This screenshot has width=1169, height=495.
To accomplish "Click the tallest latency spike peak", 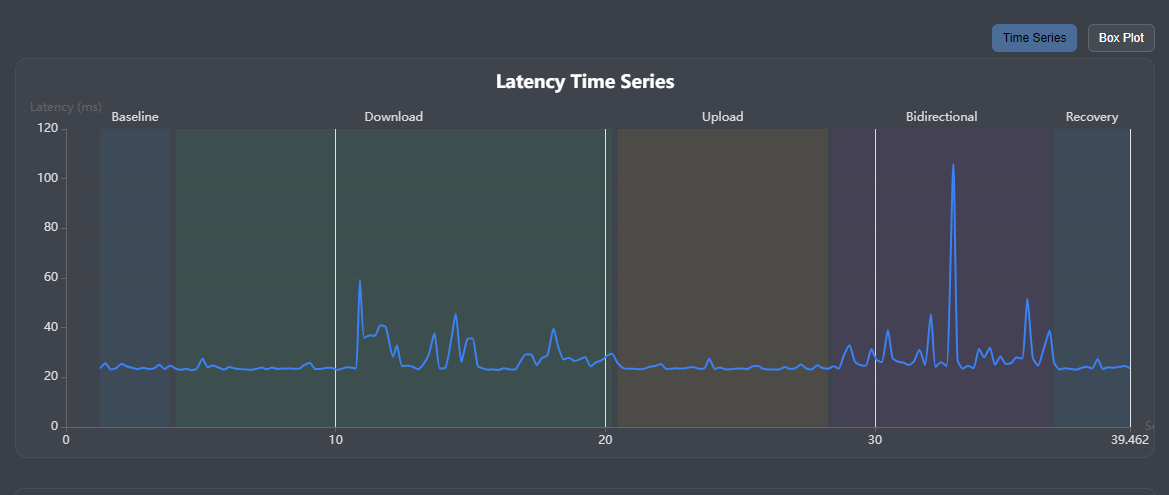I will point(953,164).
